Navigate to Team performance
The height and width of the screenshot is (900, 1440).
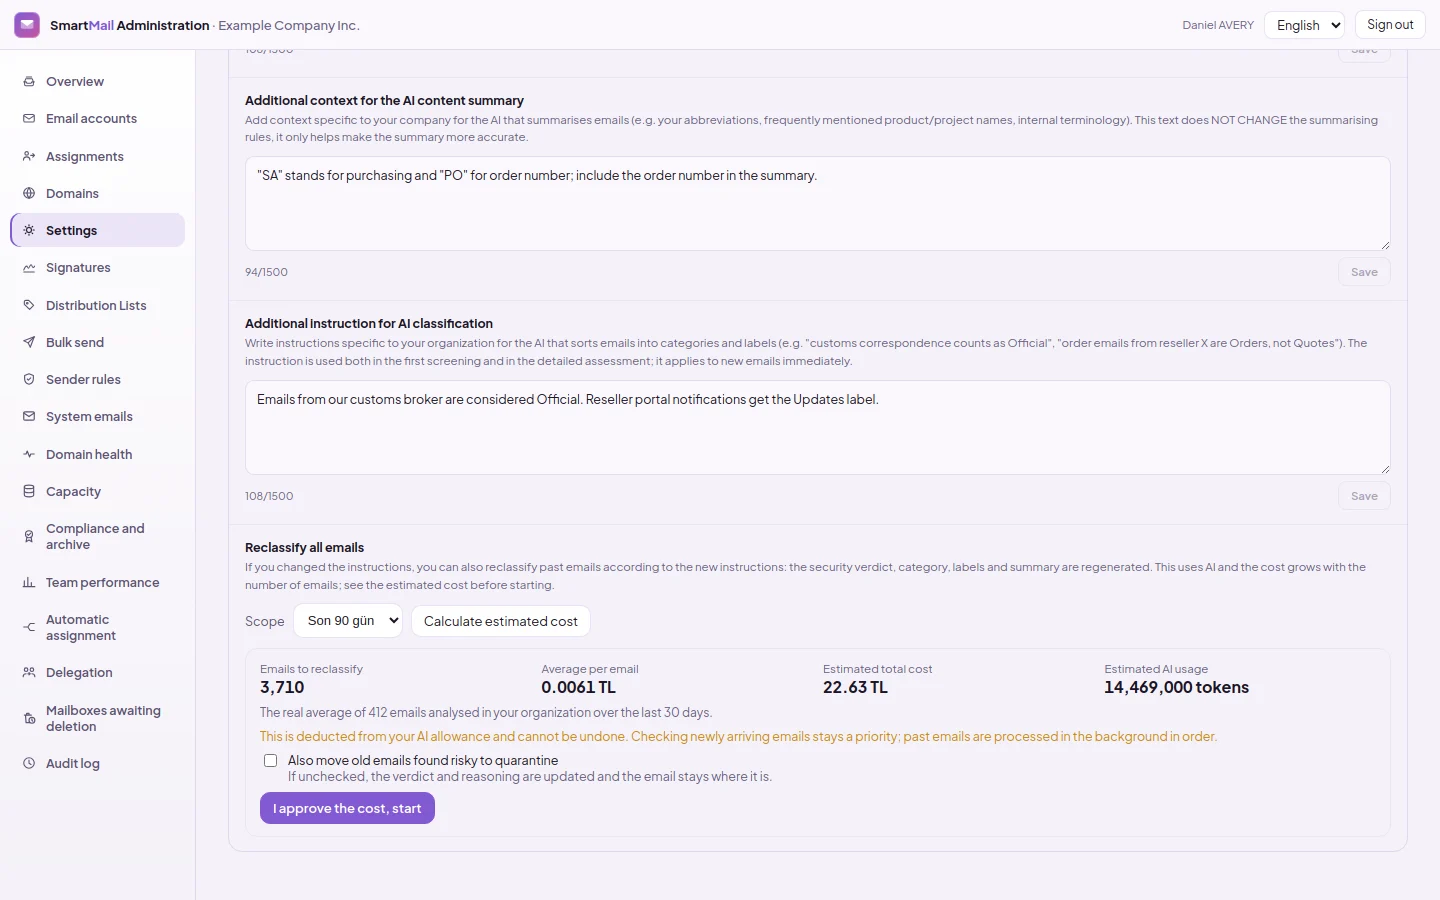(x=97, y=583)
